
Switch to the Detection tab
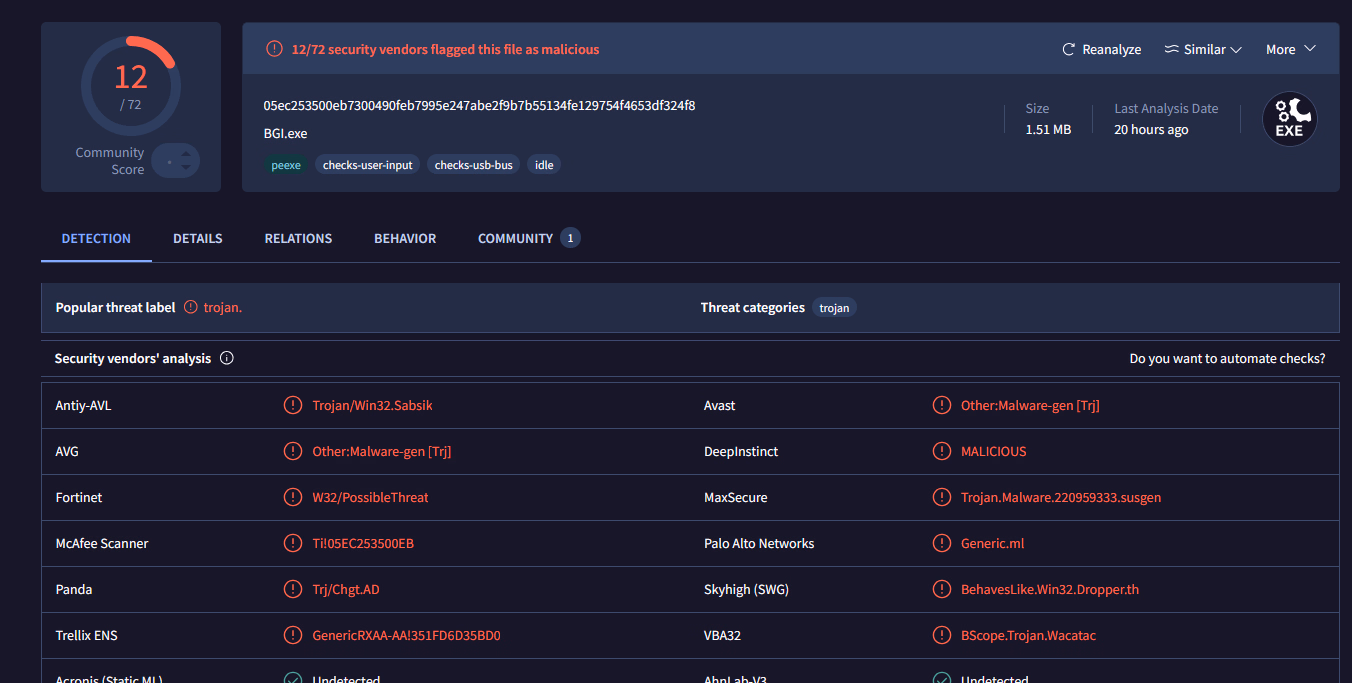[x=96, y=238]
